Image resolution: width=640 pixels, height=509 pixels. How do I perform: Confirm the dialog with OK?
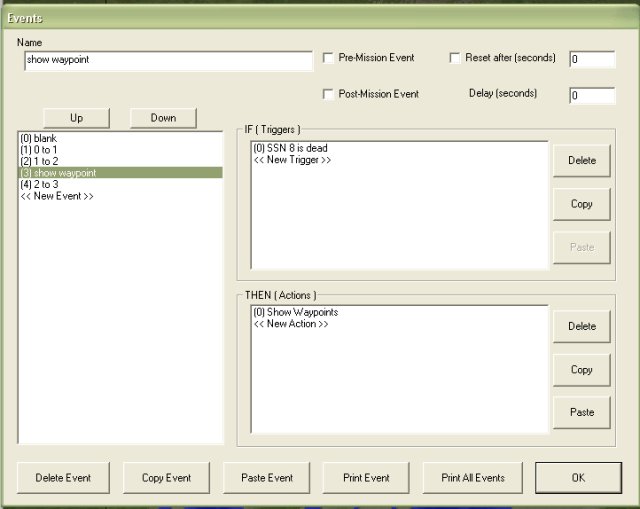click(x=578, y=478)
